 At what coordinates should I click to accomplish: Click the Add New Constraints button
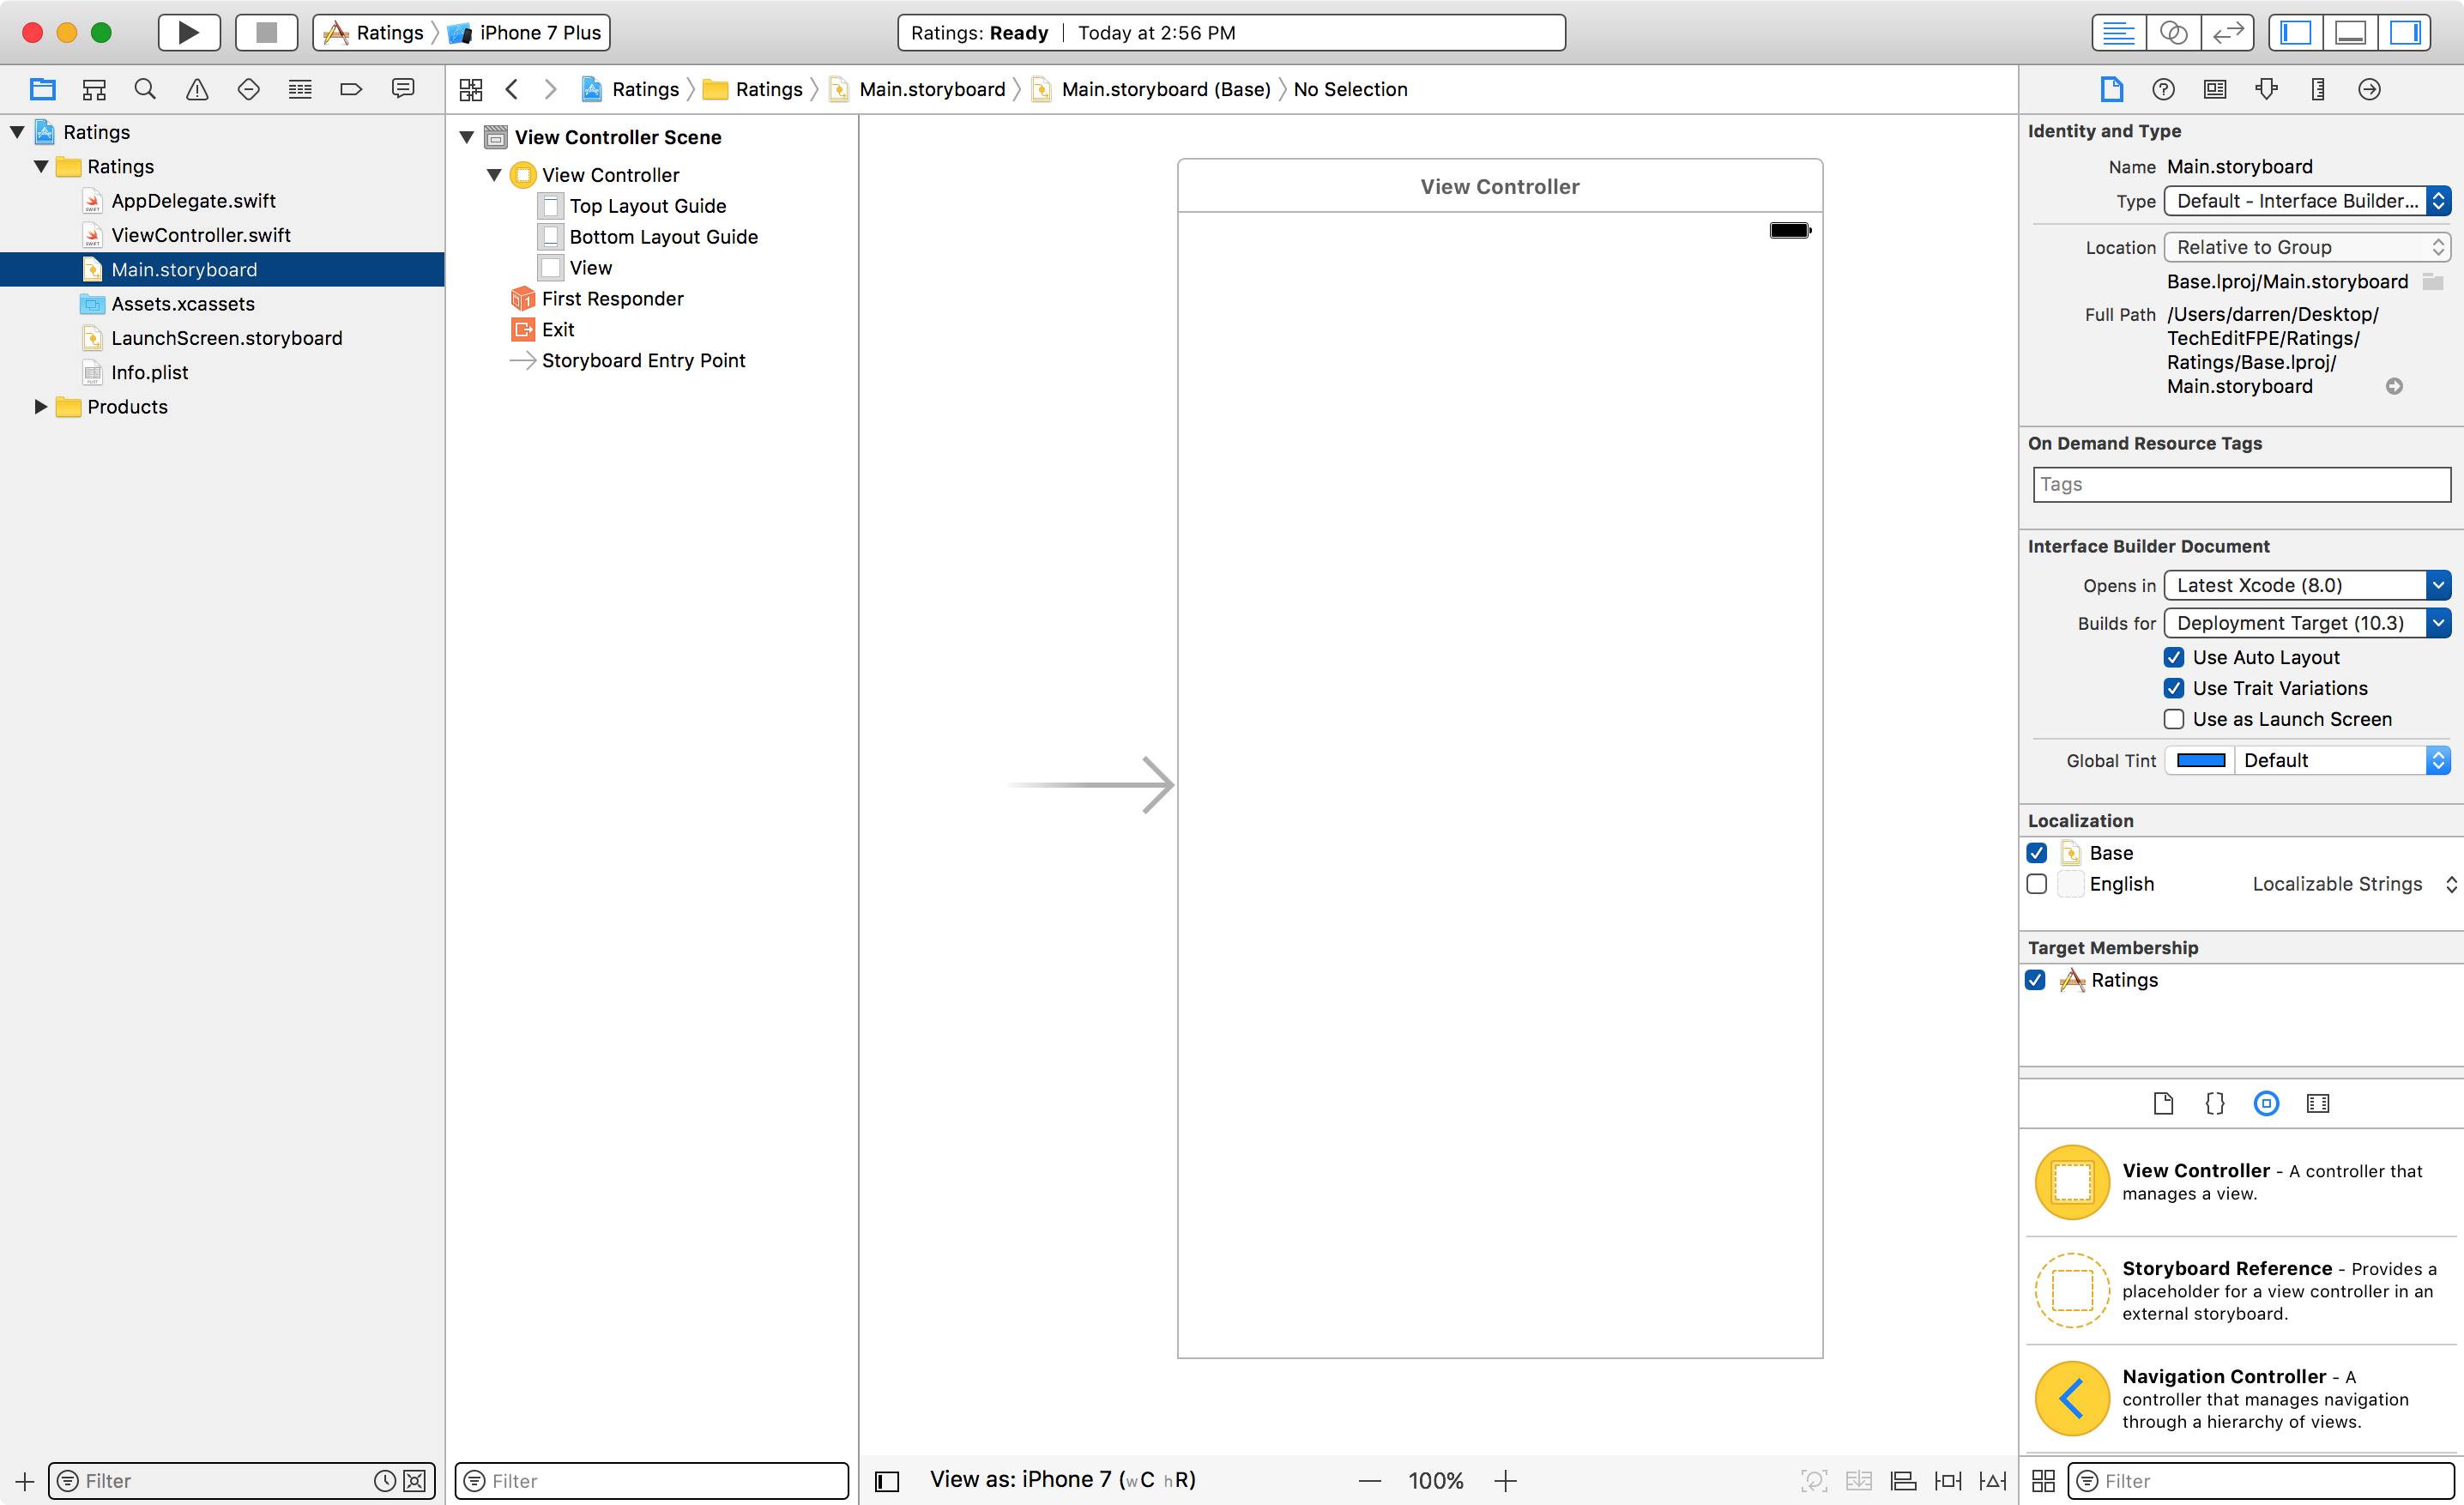[x=1947, y=1480]
